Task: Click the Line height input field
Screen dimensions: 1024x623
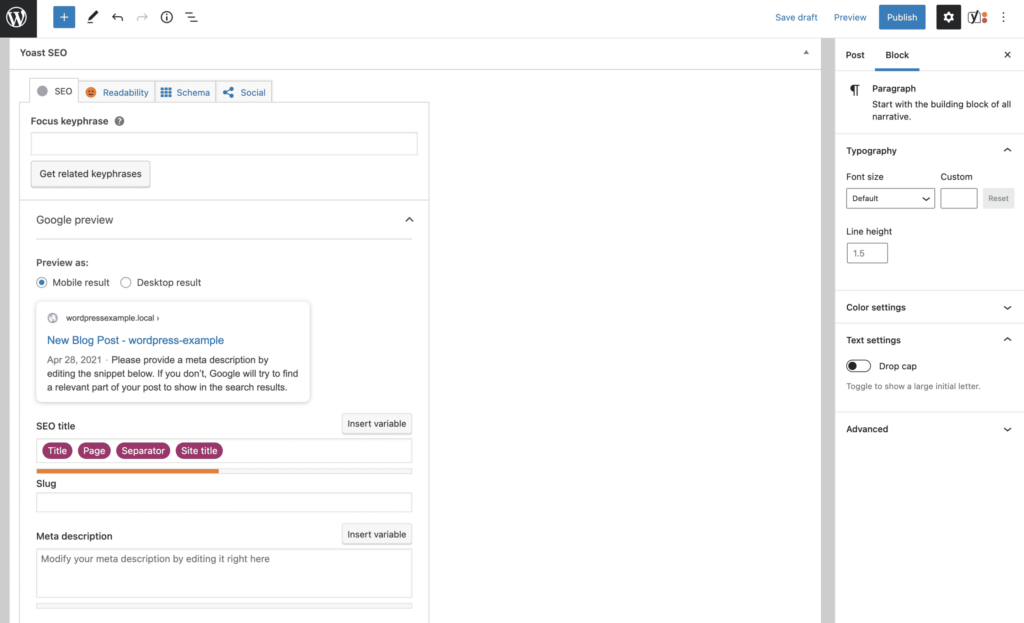Action: 867,253
